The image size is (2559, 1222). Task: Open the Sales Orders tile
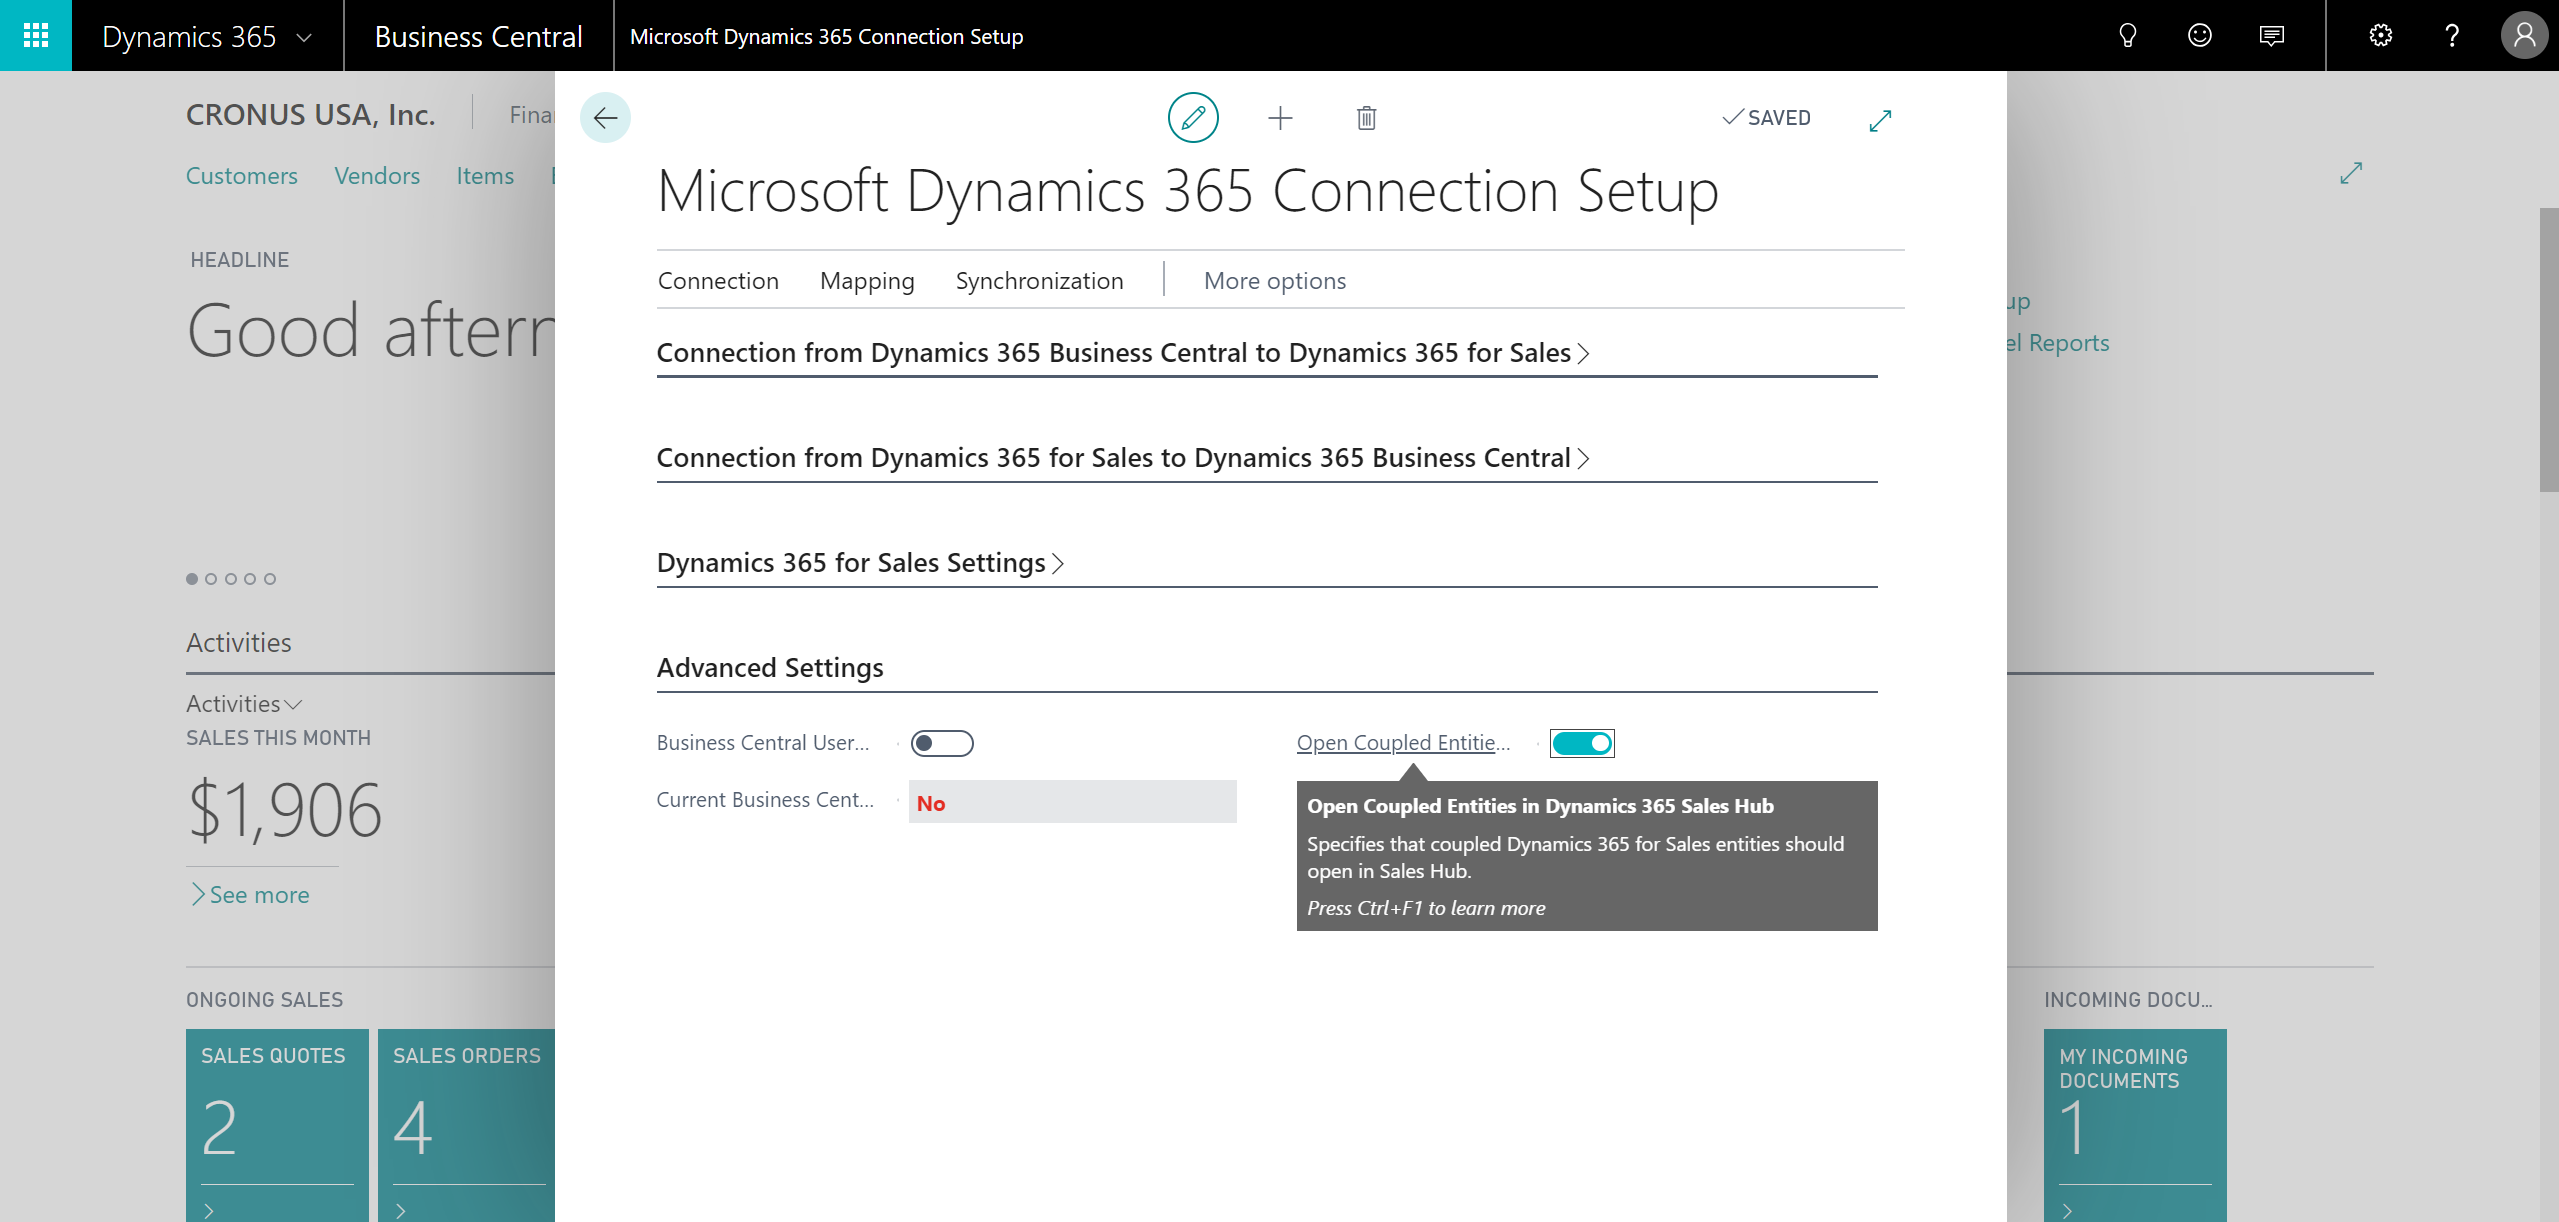tap(466, 1125)
